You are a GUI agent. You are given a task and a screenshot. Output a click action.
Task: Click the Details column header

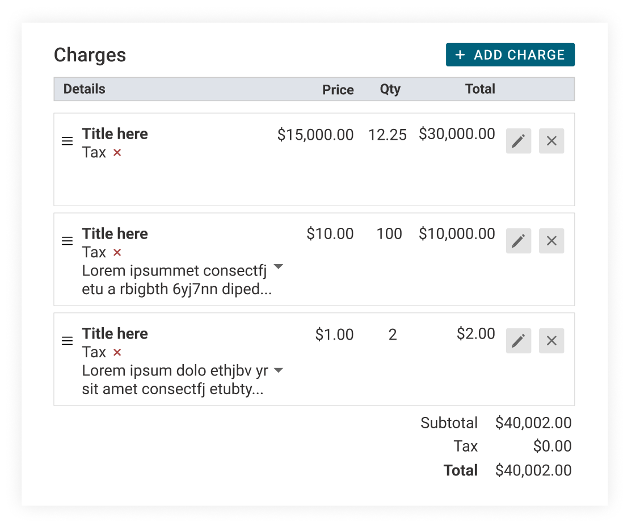click(x=84, y=89)
